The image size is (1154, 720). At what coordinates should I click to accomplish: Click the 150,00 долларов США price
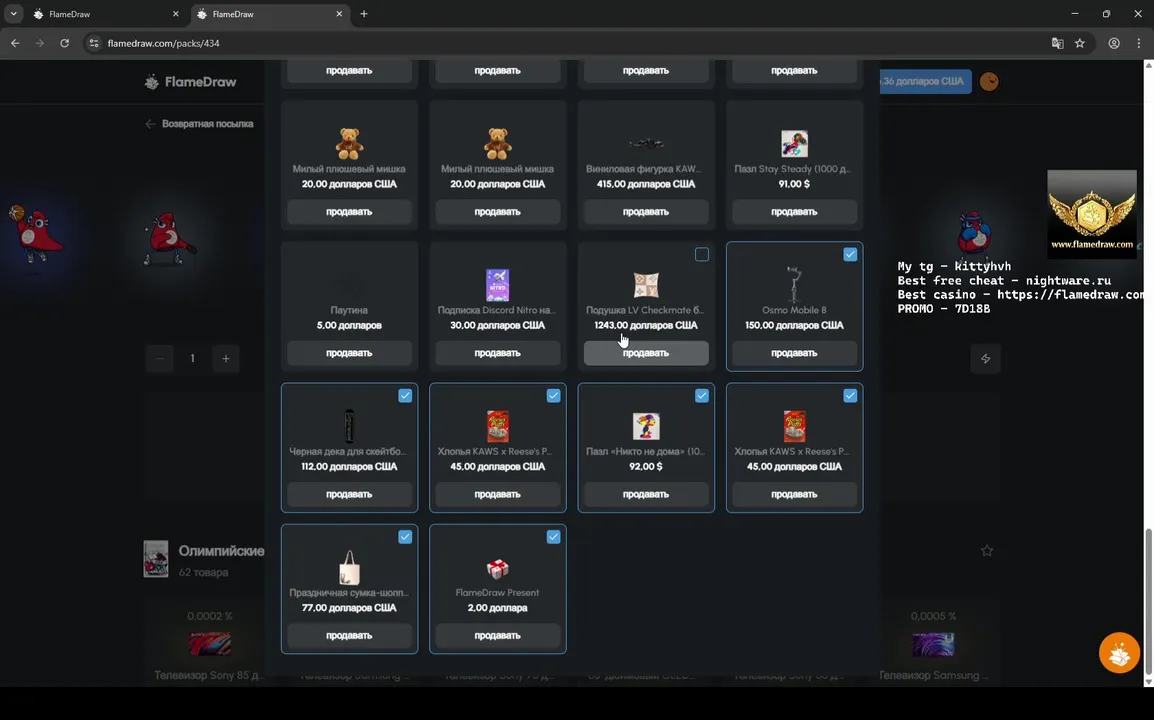tap(794, 325)
